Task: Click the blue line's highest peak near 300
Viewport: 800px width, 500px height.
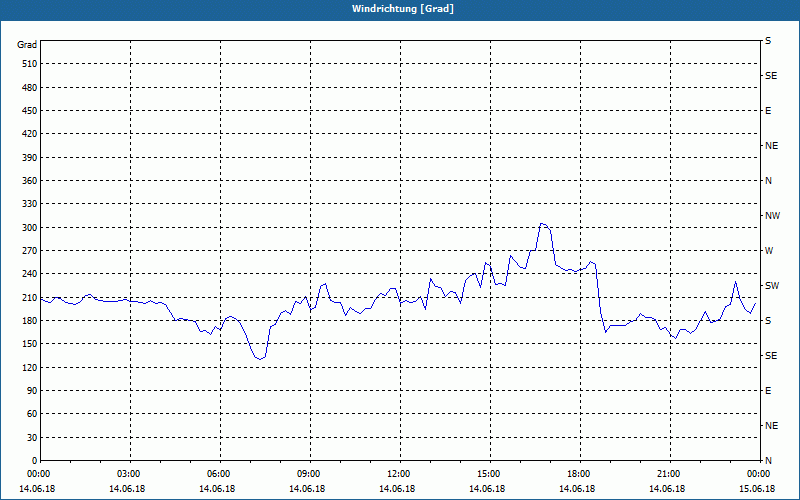Action: 542,223
